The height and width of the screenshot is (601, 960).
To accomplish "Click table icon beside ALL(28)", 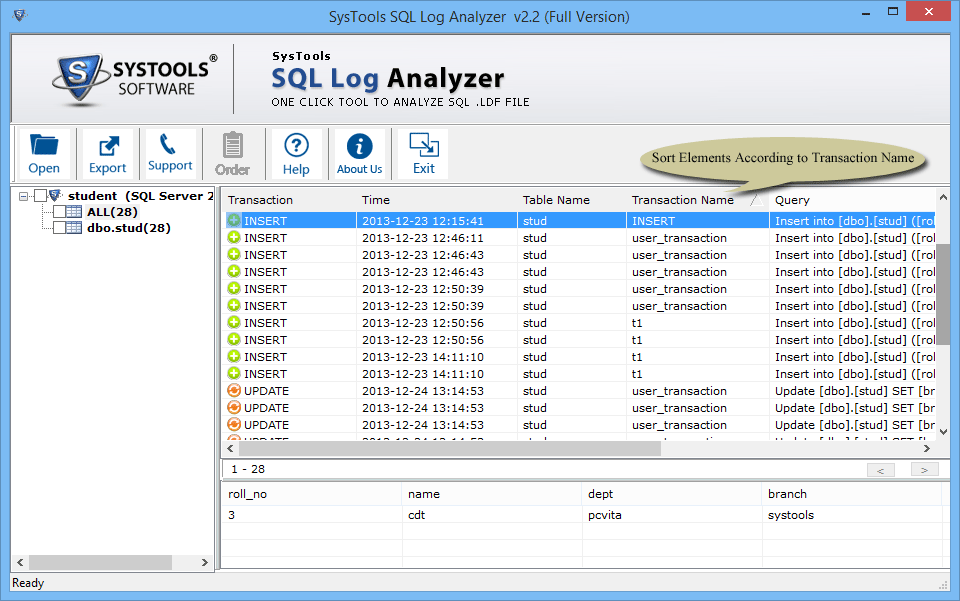I will (74, 212).
